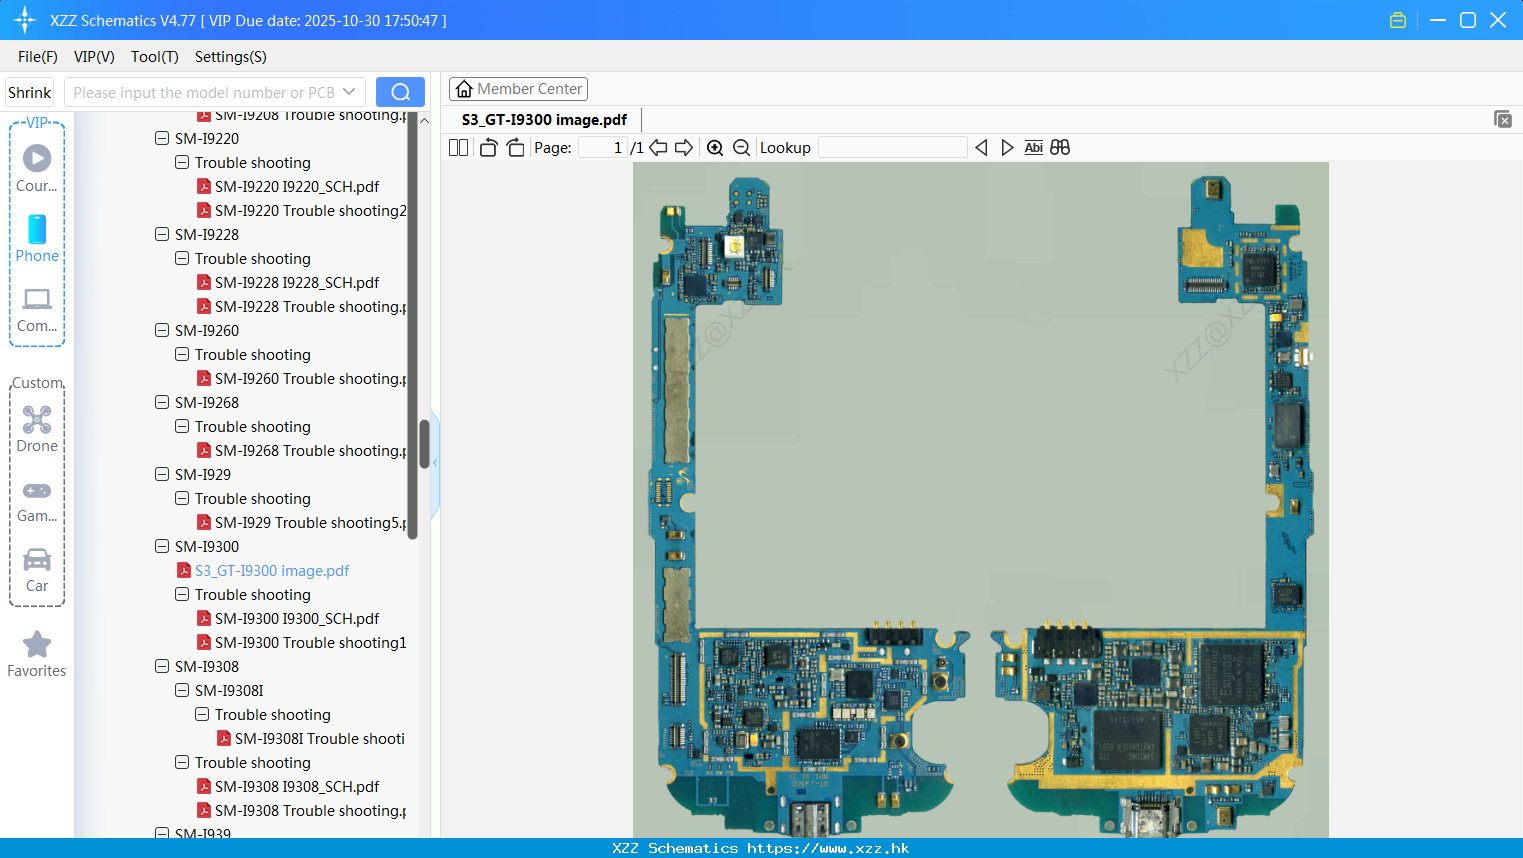Open the File(F) menu
Screen dimensions: 1523x858
coord(38,57)
